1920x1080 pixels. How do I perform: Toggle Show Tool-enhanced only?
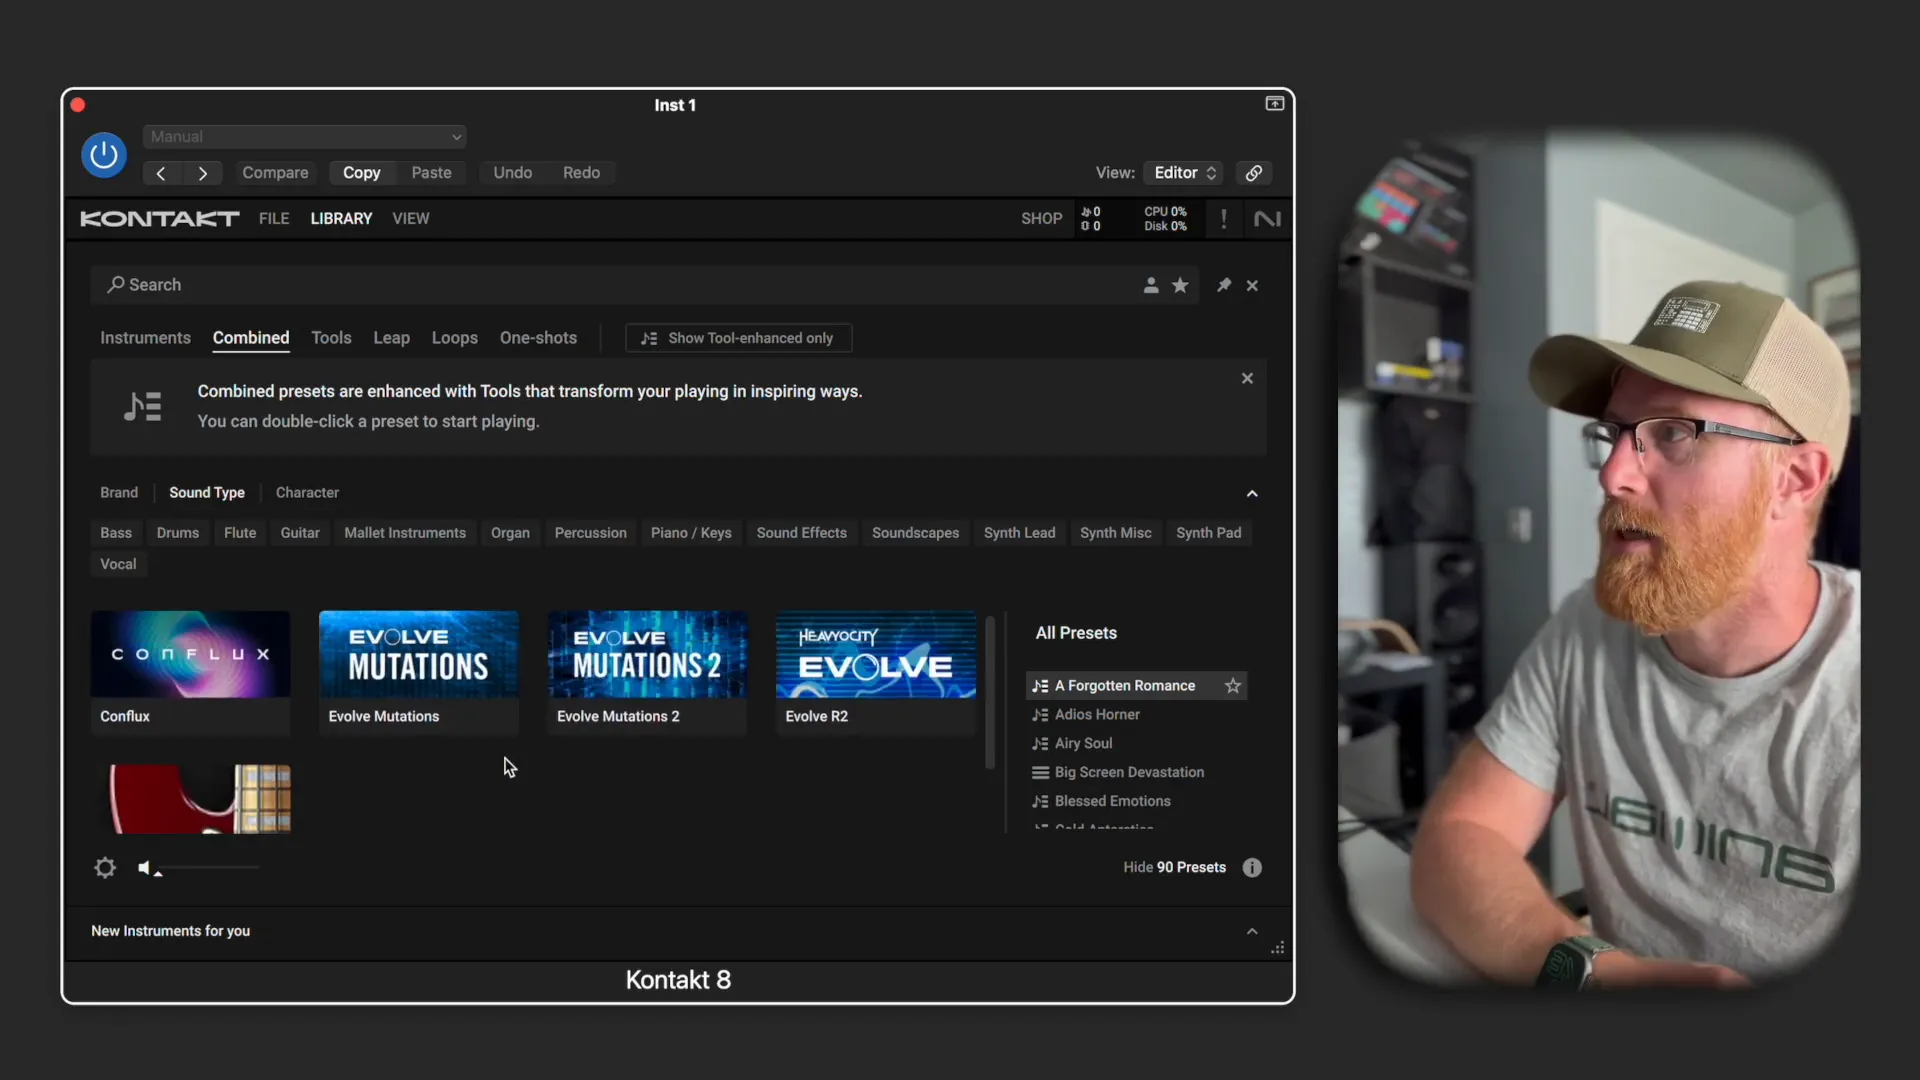click(x=738, y=338)
